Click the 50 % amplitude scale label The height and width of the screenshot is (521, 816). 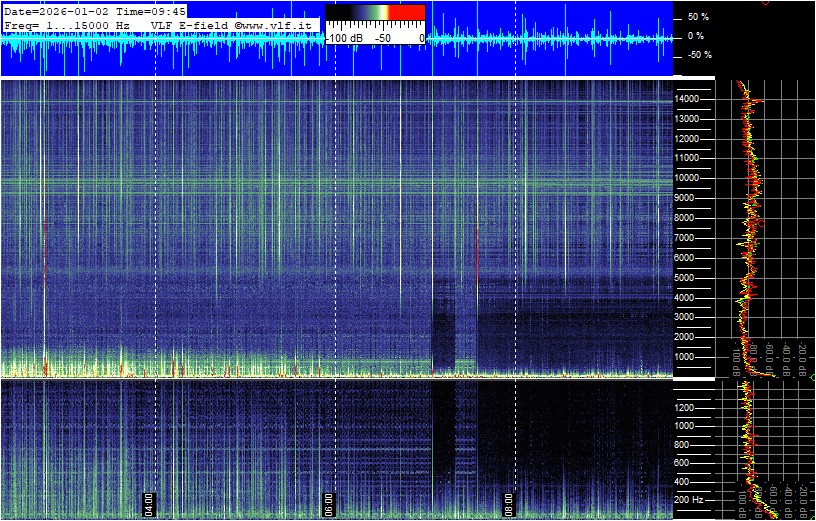click(x=697, y=17)
